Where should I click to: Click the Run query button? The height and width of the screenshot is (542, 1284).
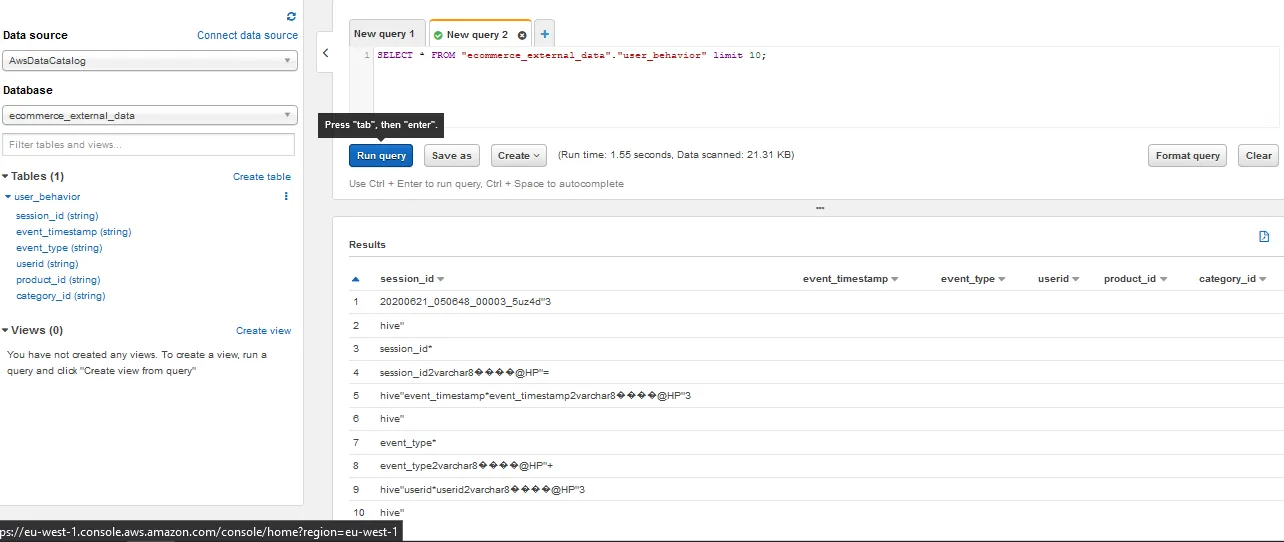[381, 156]
